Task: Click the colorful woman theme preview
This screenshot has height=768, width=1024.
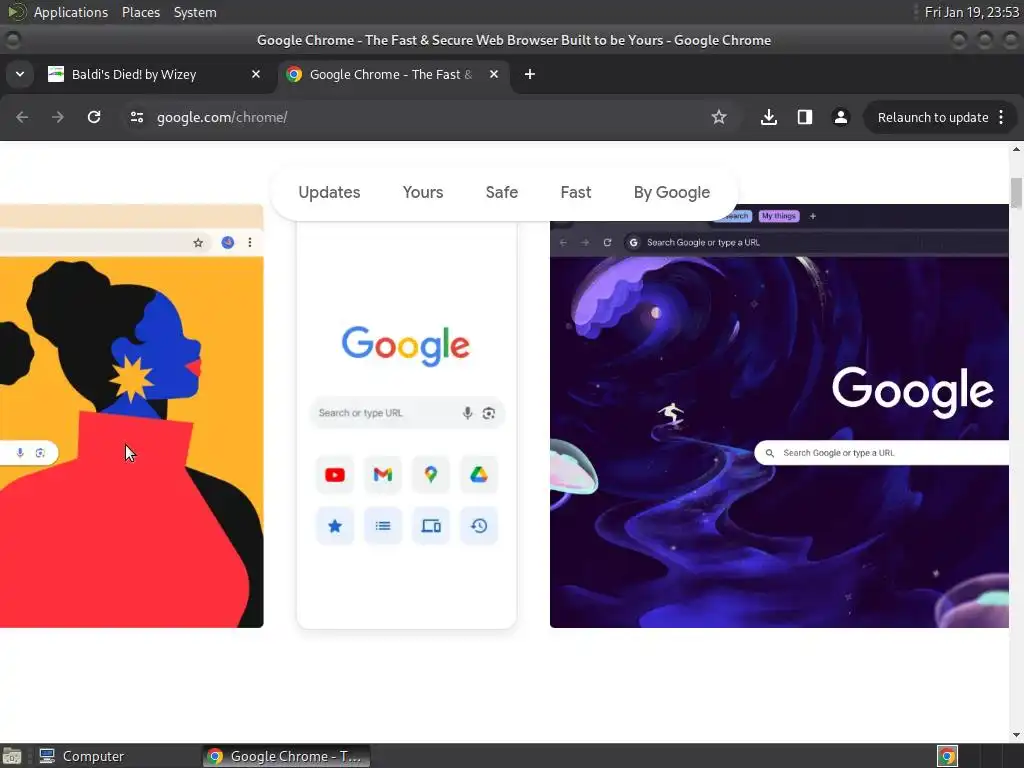Action: pyautogui.click(x=131, y=416)
